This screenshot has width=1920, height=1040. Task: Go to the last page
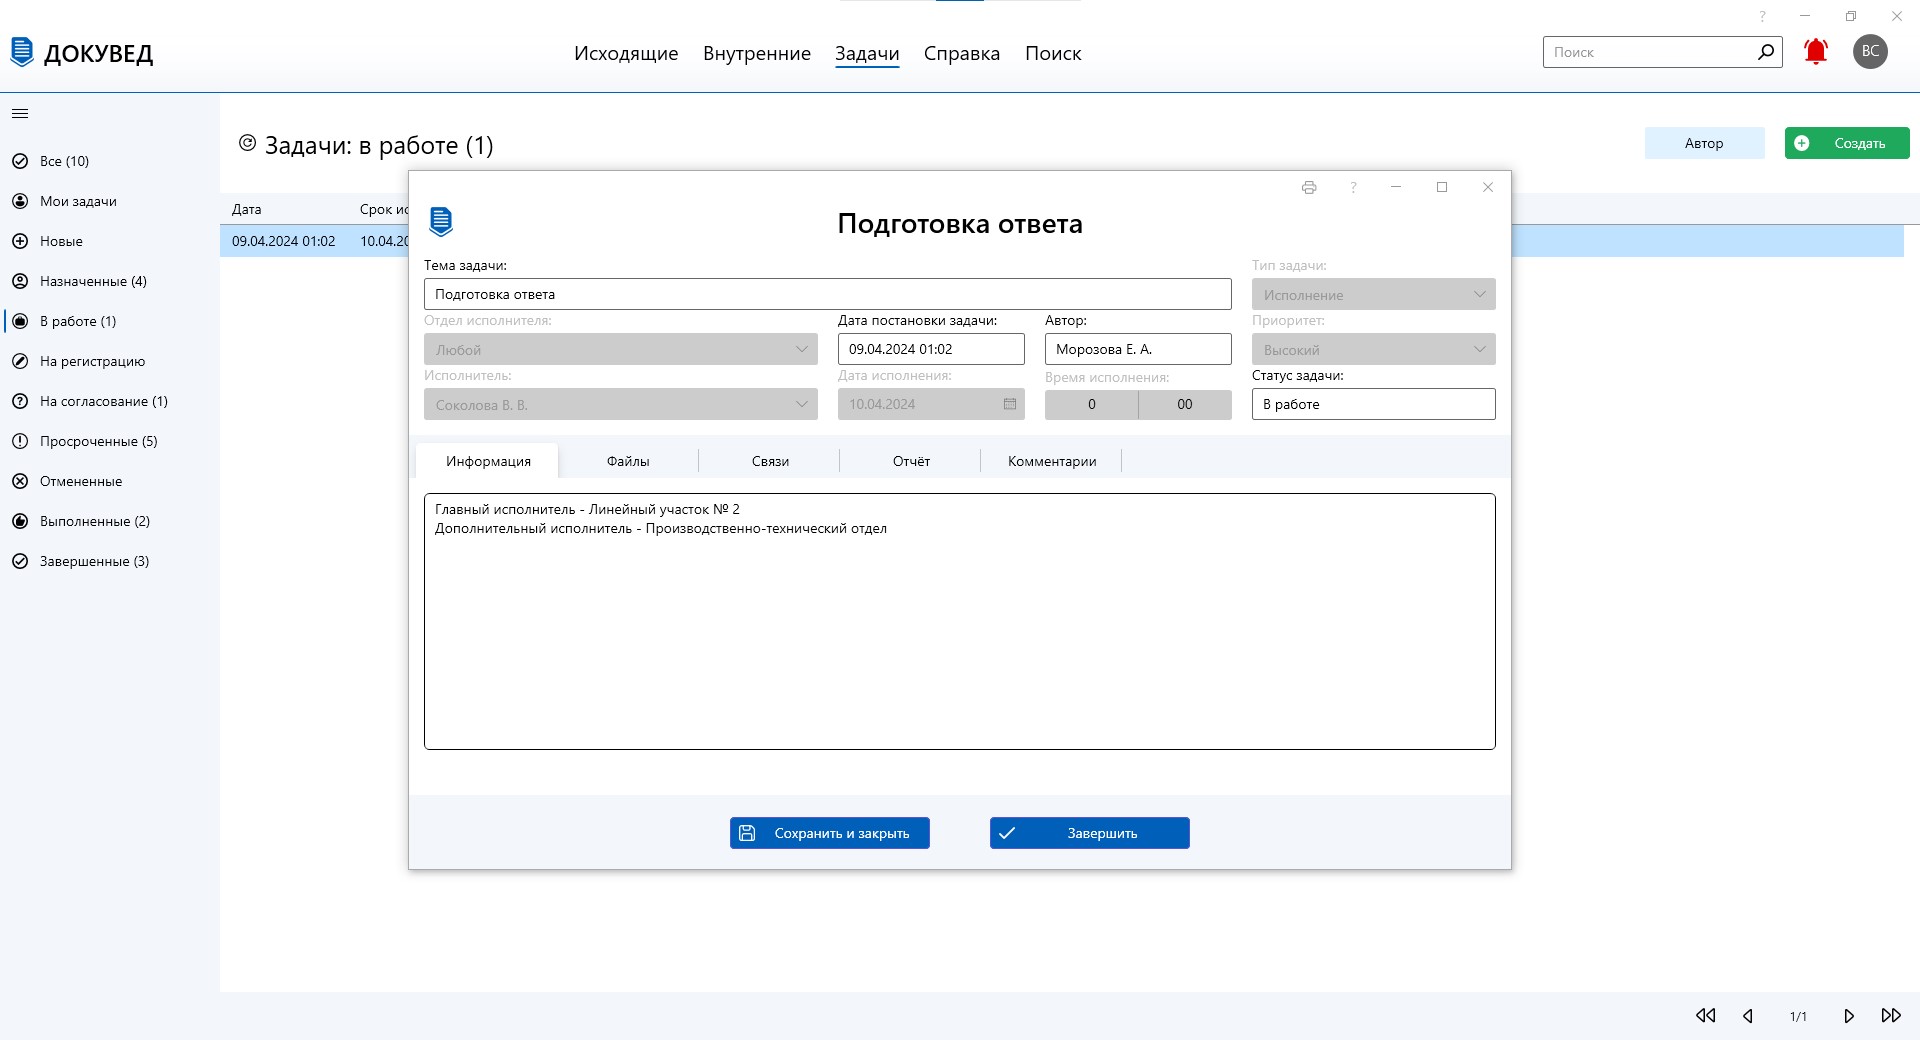click(x=1891, y=1016)
